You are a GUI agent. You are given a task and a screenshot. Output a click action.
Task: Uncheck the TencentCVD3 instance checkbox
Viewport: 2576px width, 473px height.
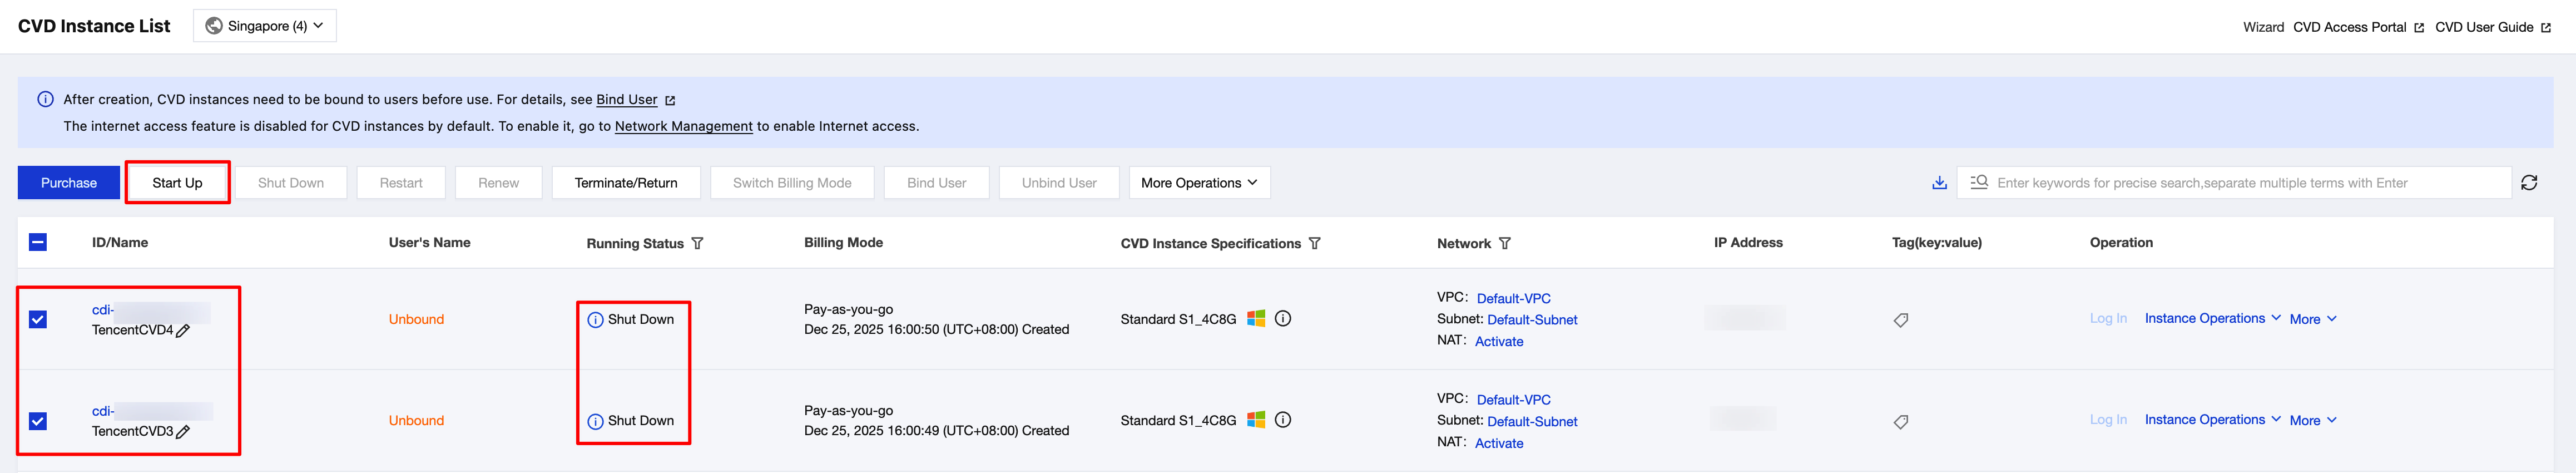(38, 421)
